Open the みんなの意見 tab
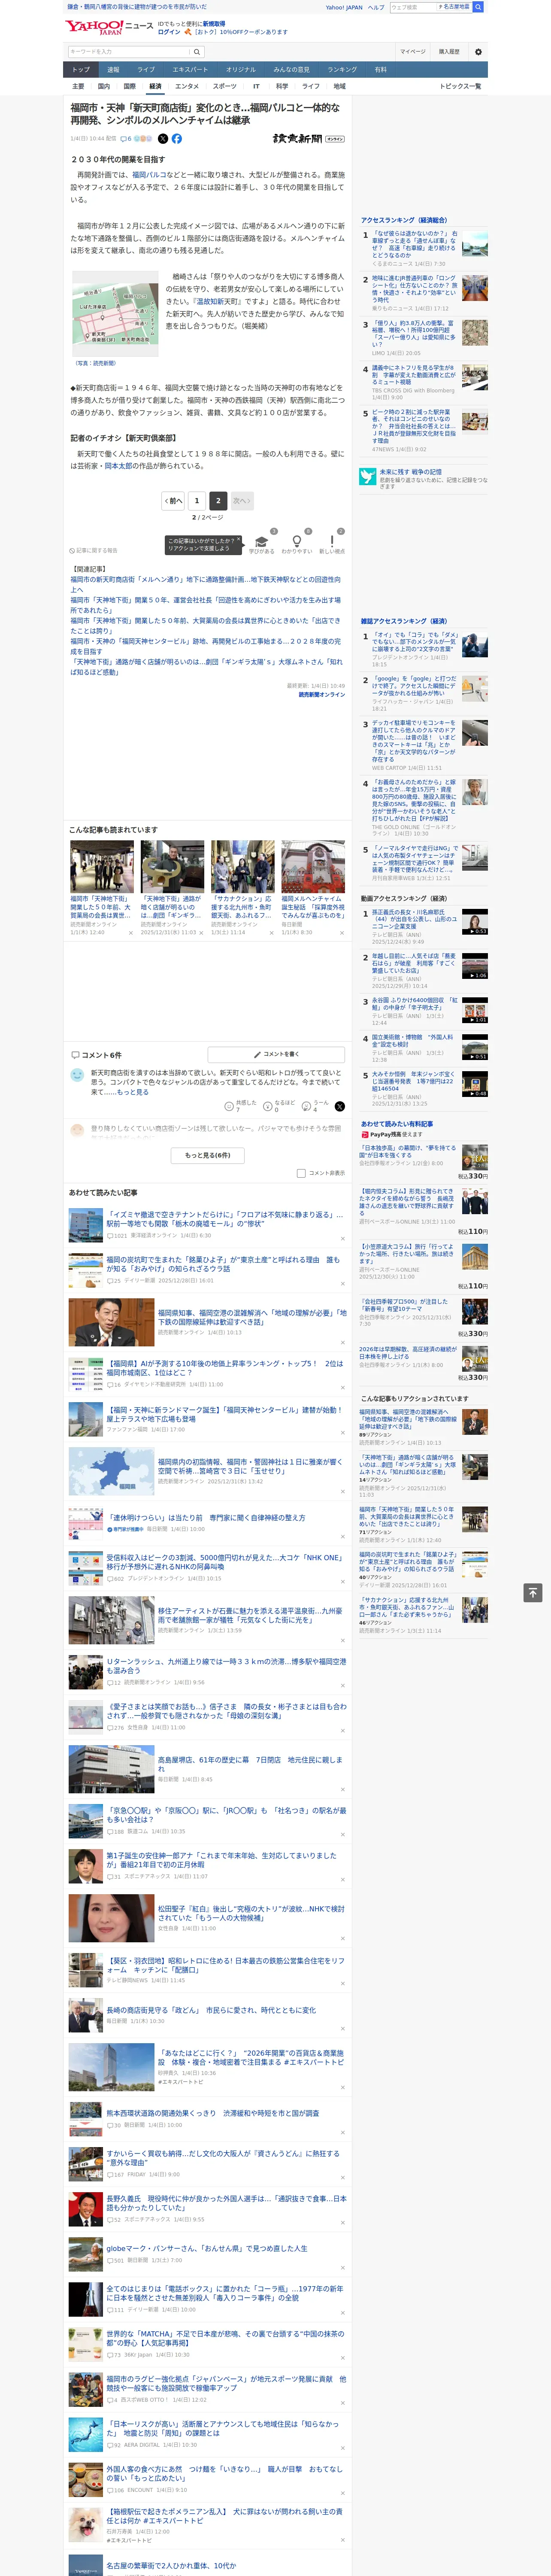Image resolution: width=551 pixels, height=2576 pixels. (292, 70)
